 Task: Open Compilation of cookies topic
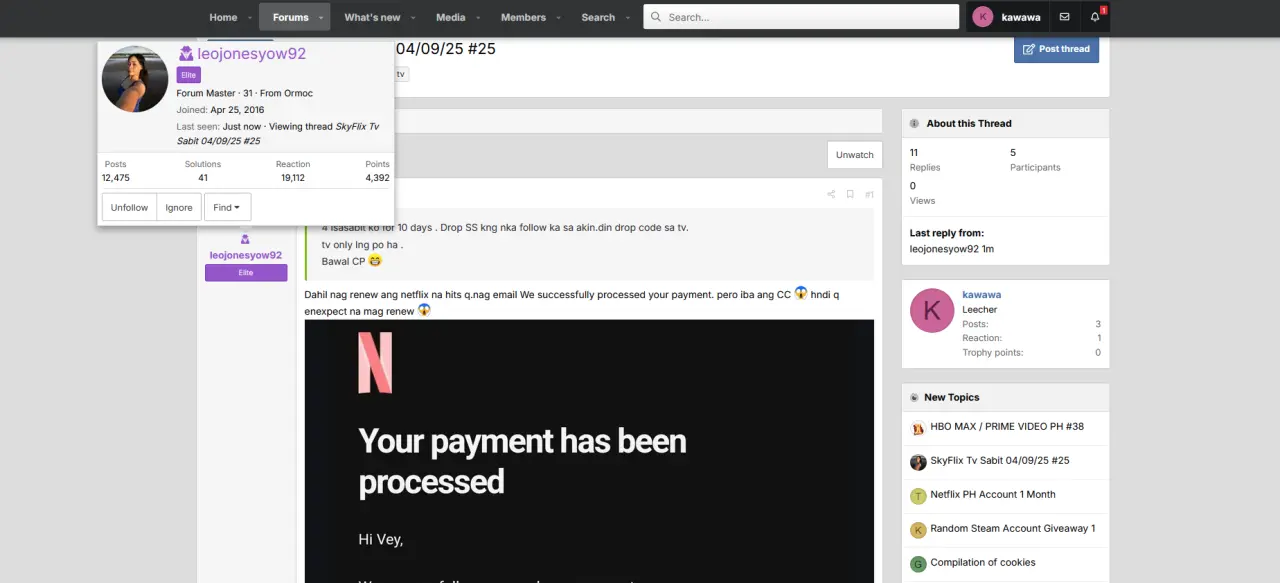[x=983, y=562]
